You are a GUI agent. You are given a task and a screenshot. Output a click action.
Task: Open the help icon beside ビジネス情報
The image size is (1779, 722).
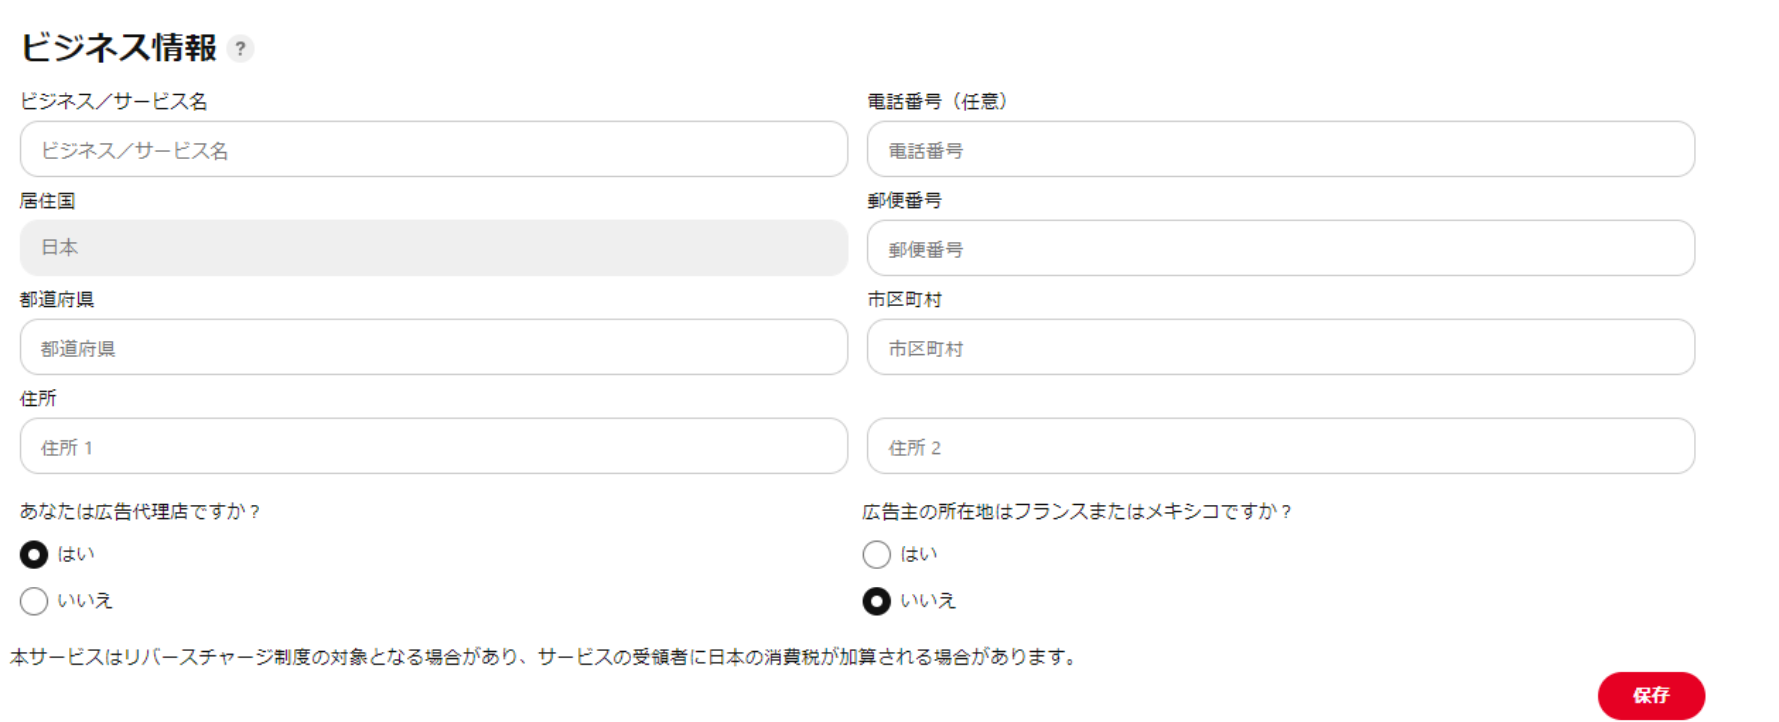pos(240,48)
